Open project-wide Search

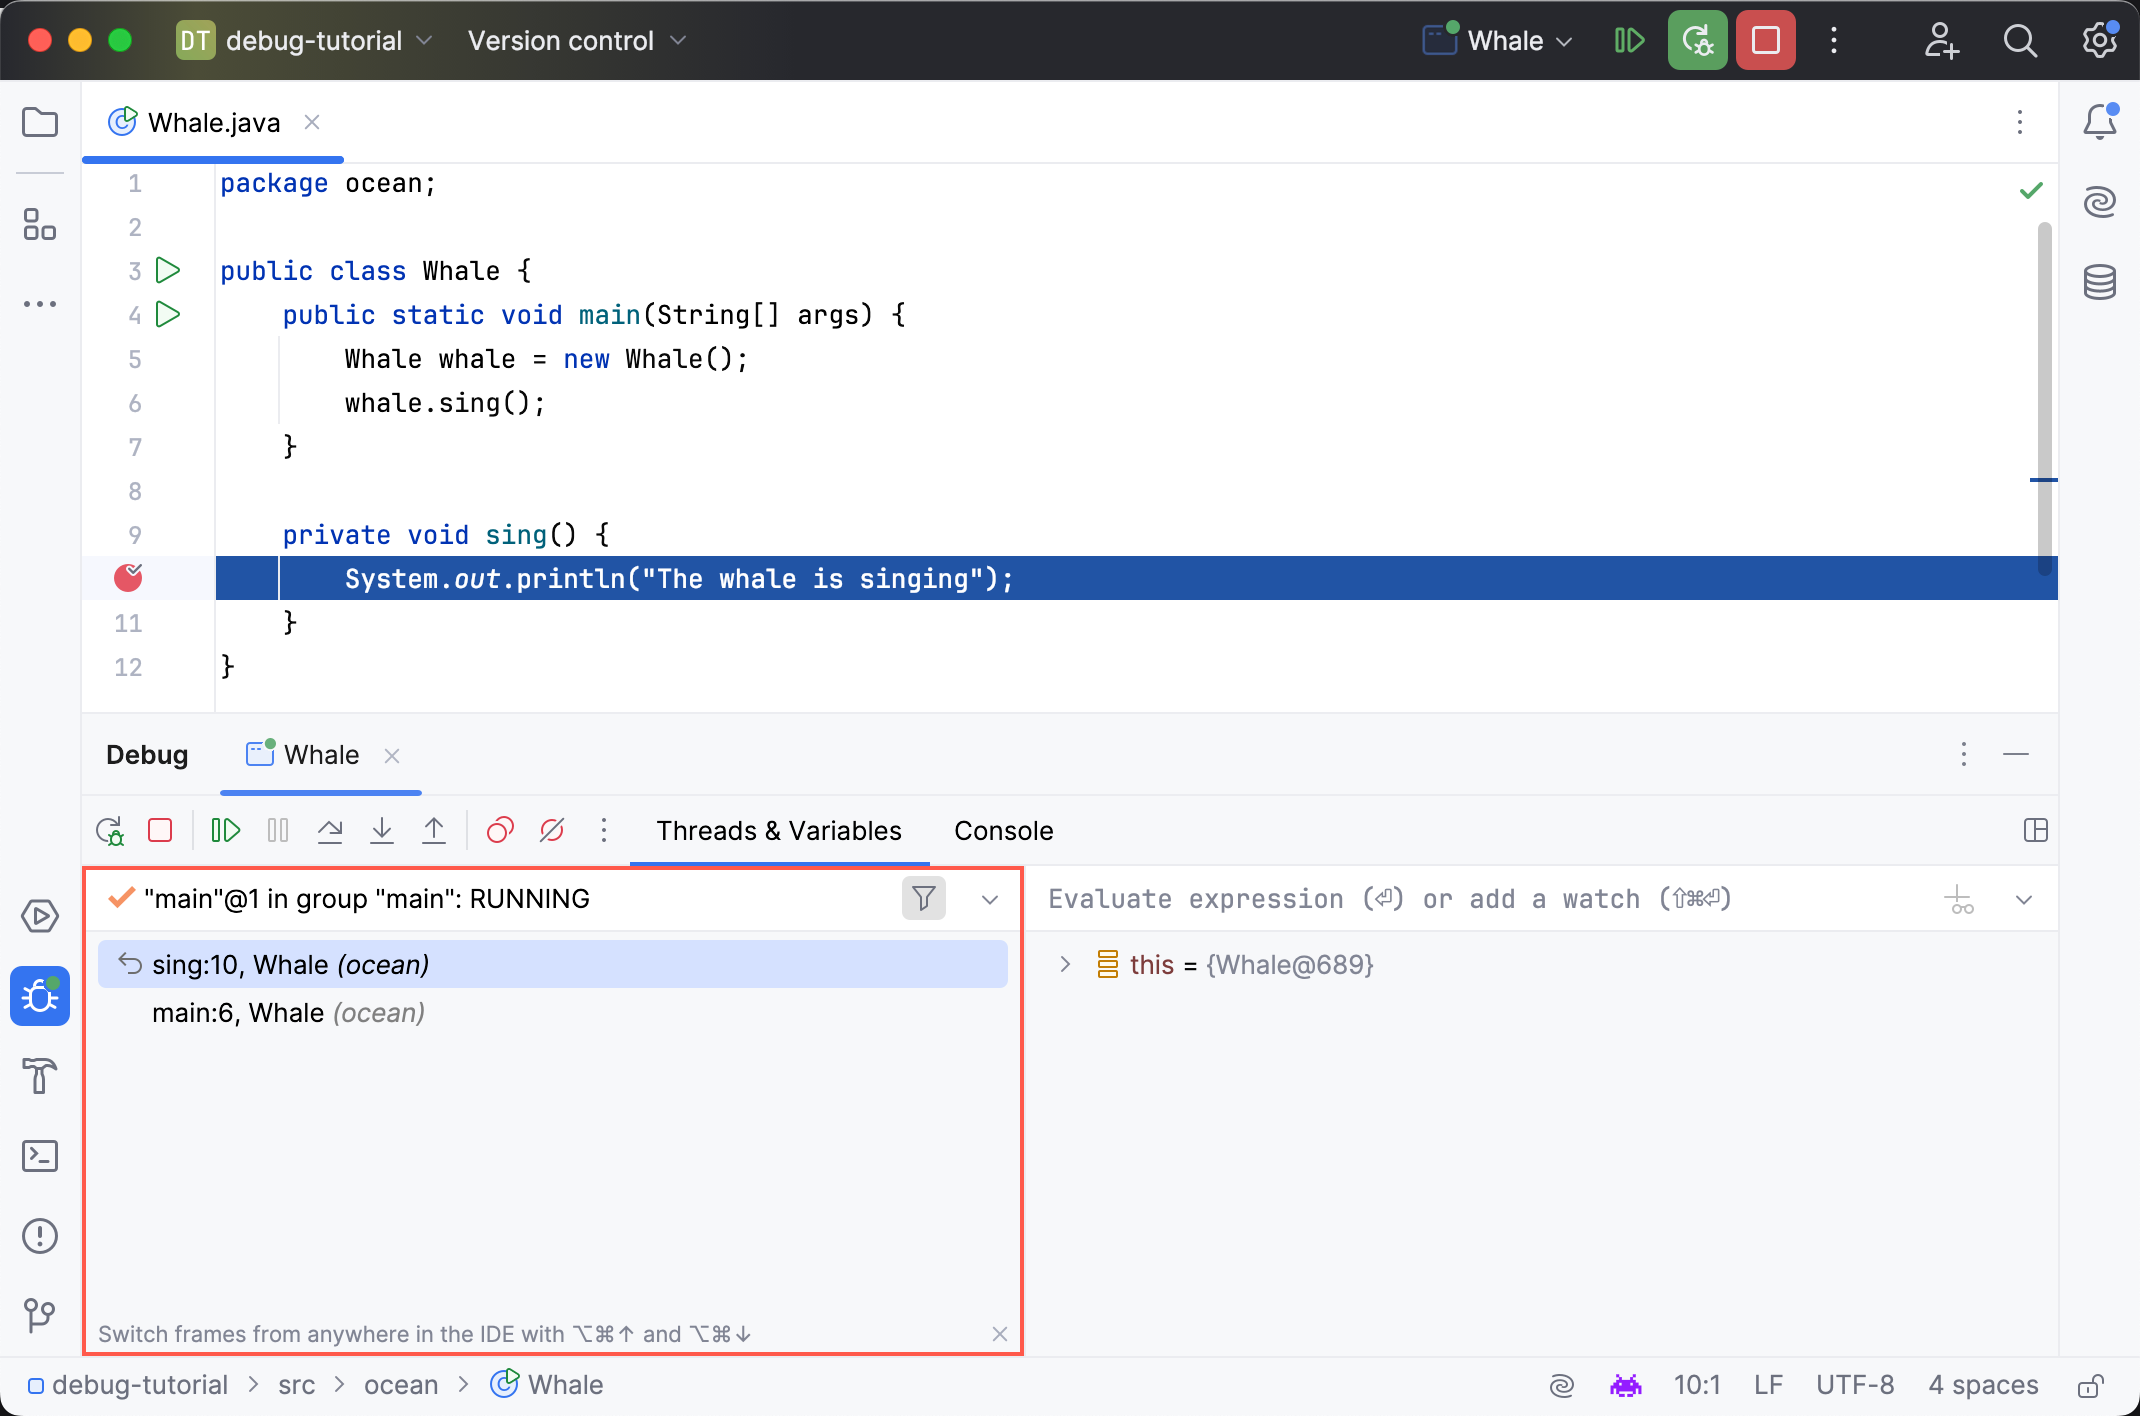point(2020,41)
